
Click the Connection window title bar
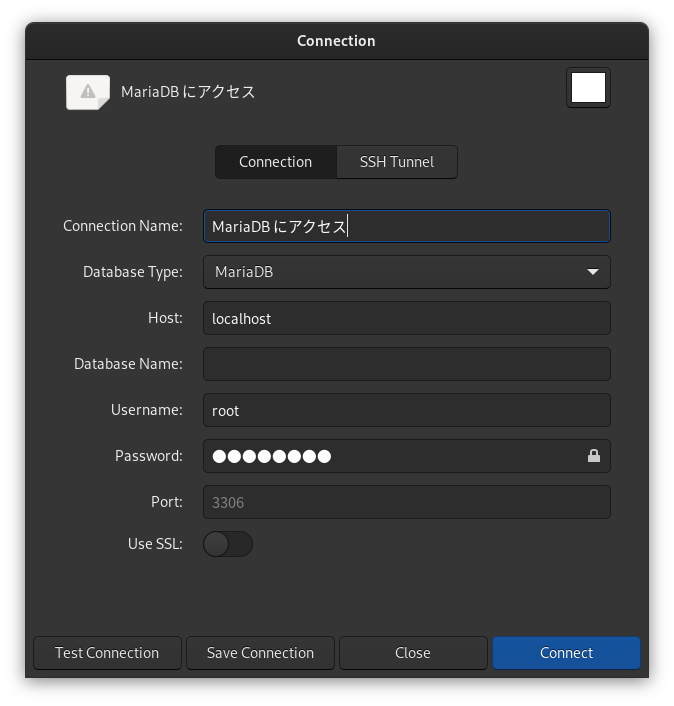tap(337, 41)
